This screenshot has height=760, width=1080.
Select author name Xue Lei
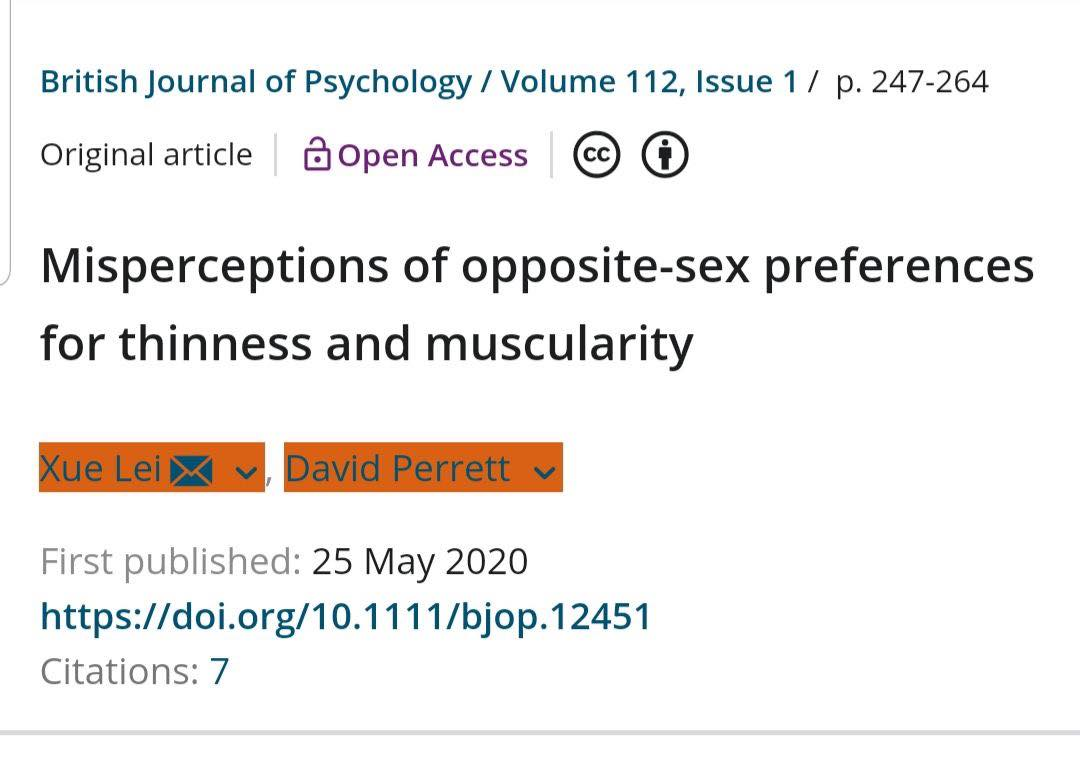[101, 469]
